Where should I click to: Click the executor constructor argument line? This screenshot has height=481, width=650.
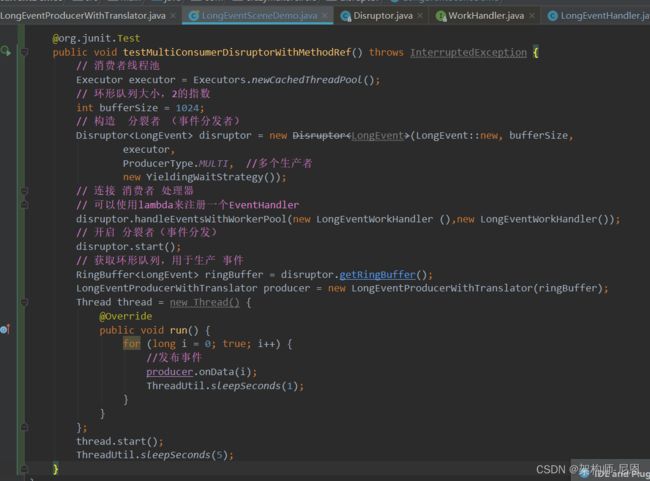[149, 150]
